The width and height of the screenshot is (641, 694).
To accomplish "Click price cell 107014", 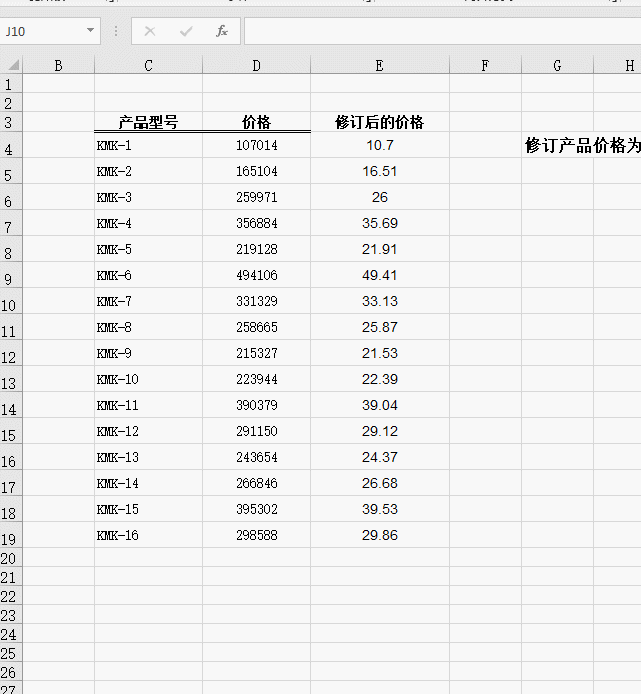I will 256,145.
